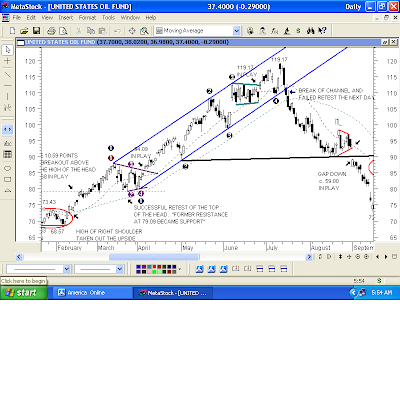
Task: Open the File menu
Action: 17,18
